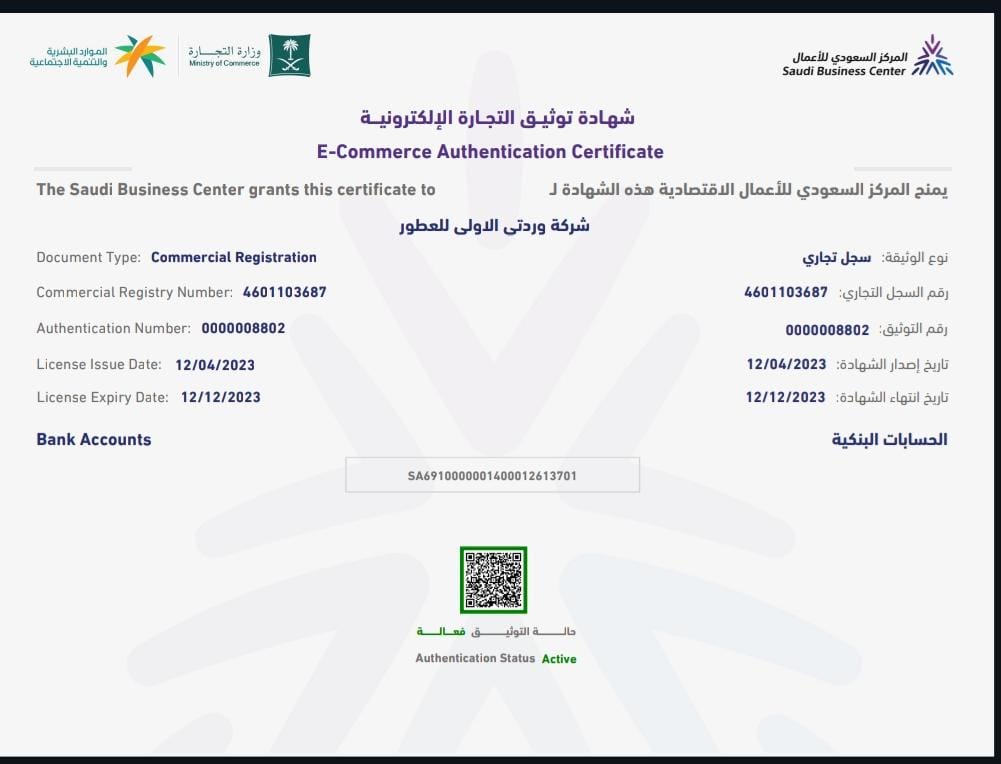
Task: Click the date beside License Expiry Date
Action: coord(220,397)
